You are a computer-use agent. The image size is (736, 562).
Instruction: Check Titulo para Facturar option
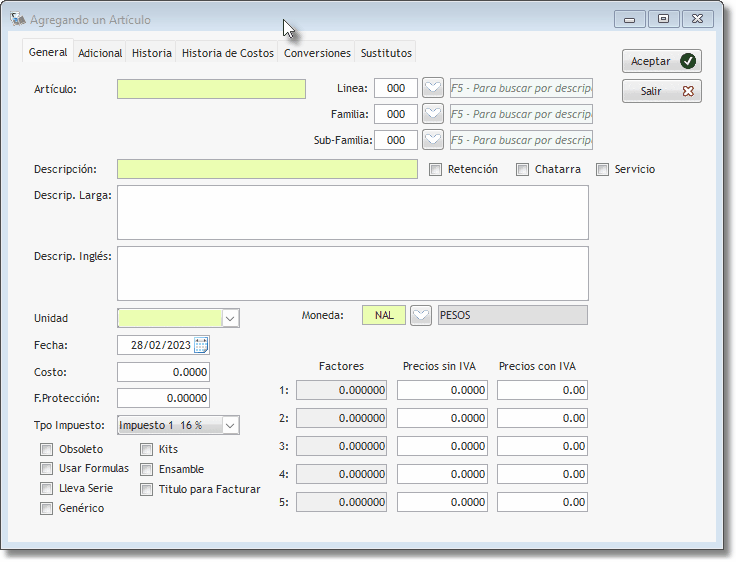click(x=146, y=490)
